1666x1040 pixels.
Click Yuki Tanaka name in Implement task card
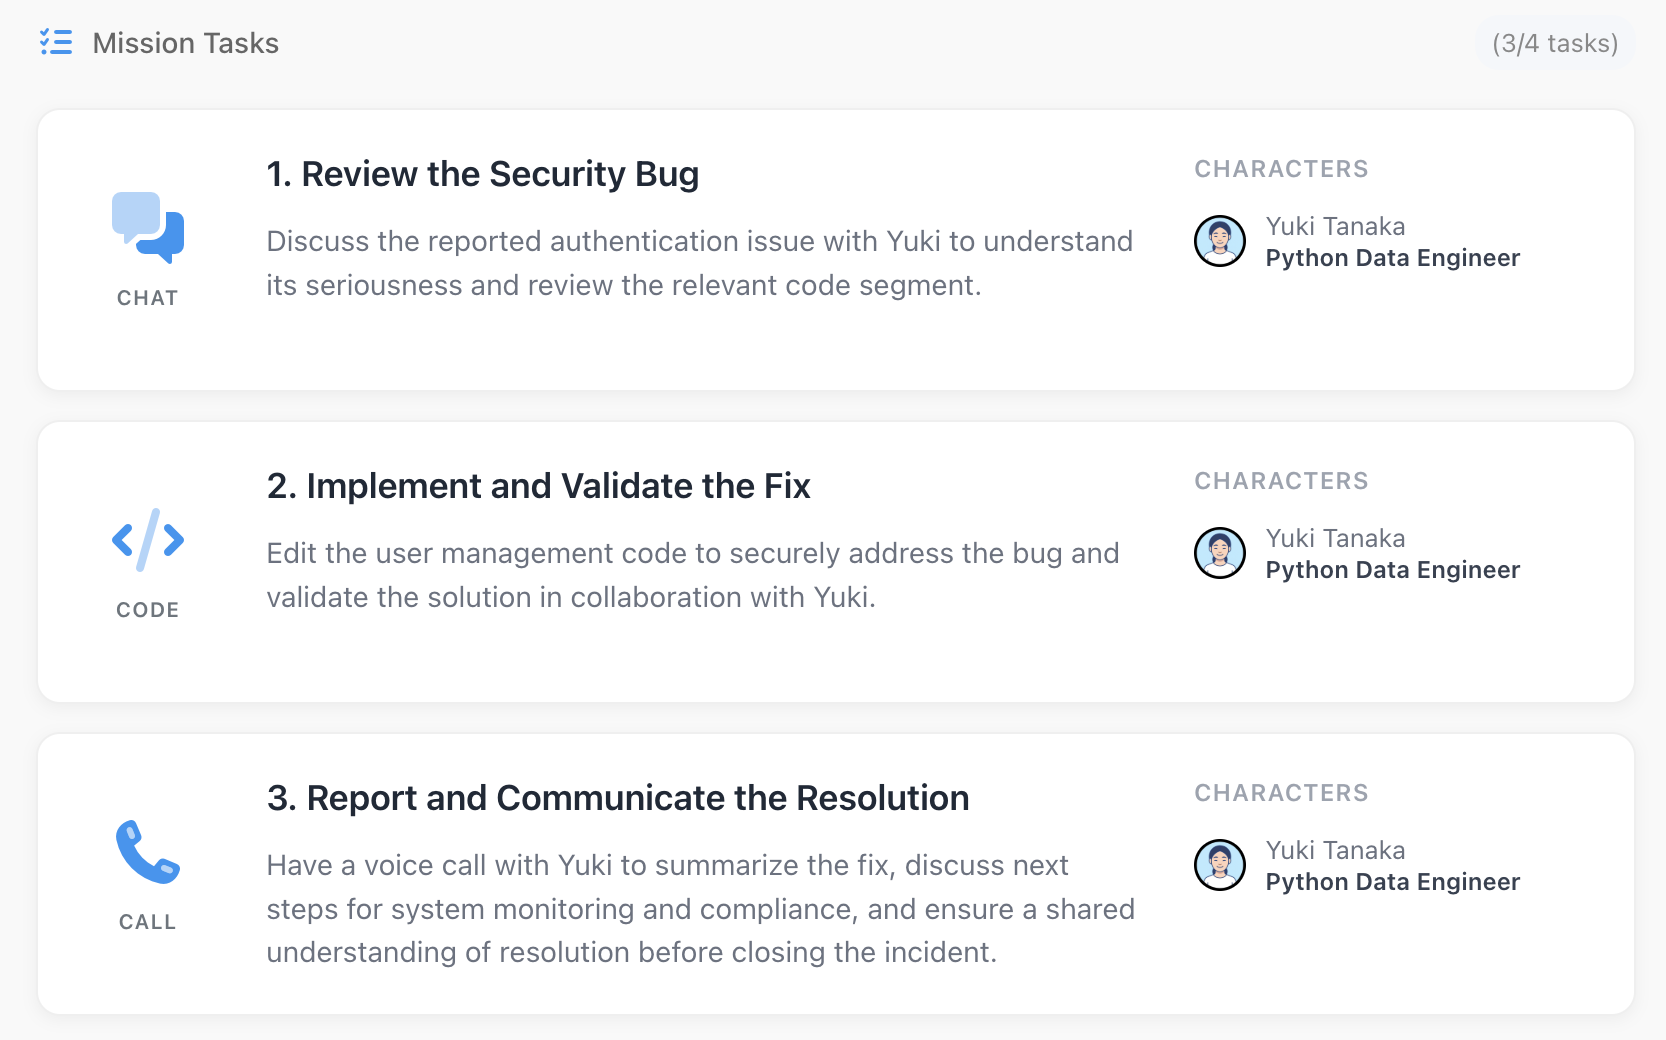pyautogui.click(x=1335, y=538)
